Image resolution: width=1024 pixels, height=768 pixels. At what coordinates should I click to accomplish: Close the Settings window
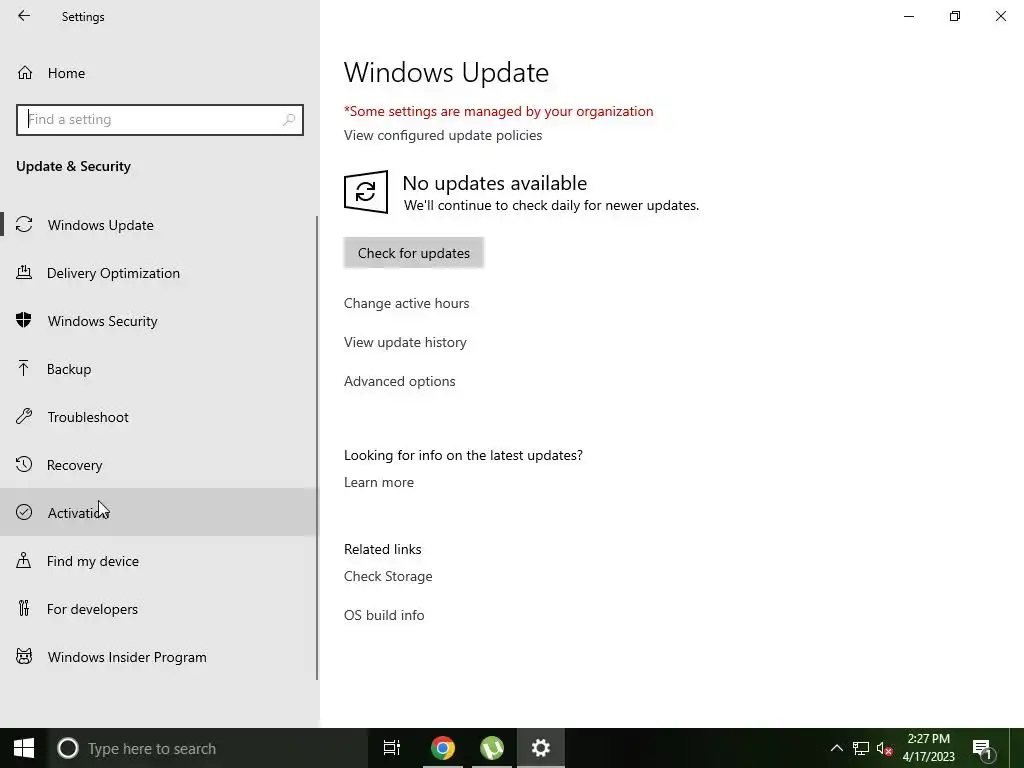coord(1000,16)
